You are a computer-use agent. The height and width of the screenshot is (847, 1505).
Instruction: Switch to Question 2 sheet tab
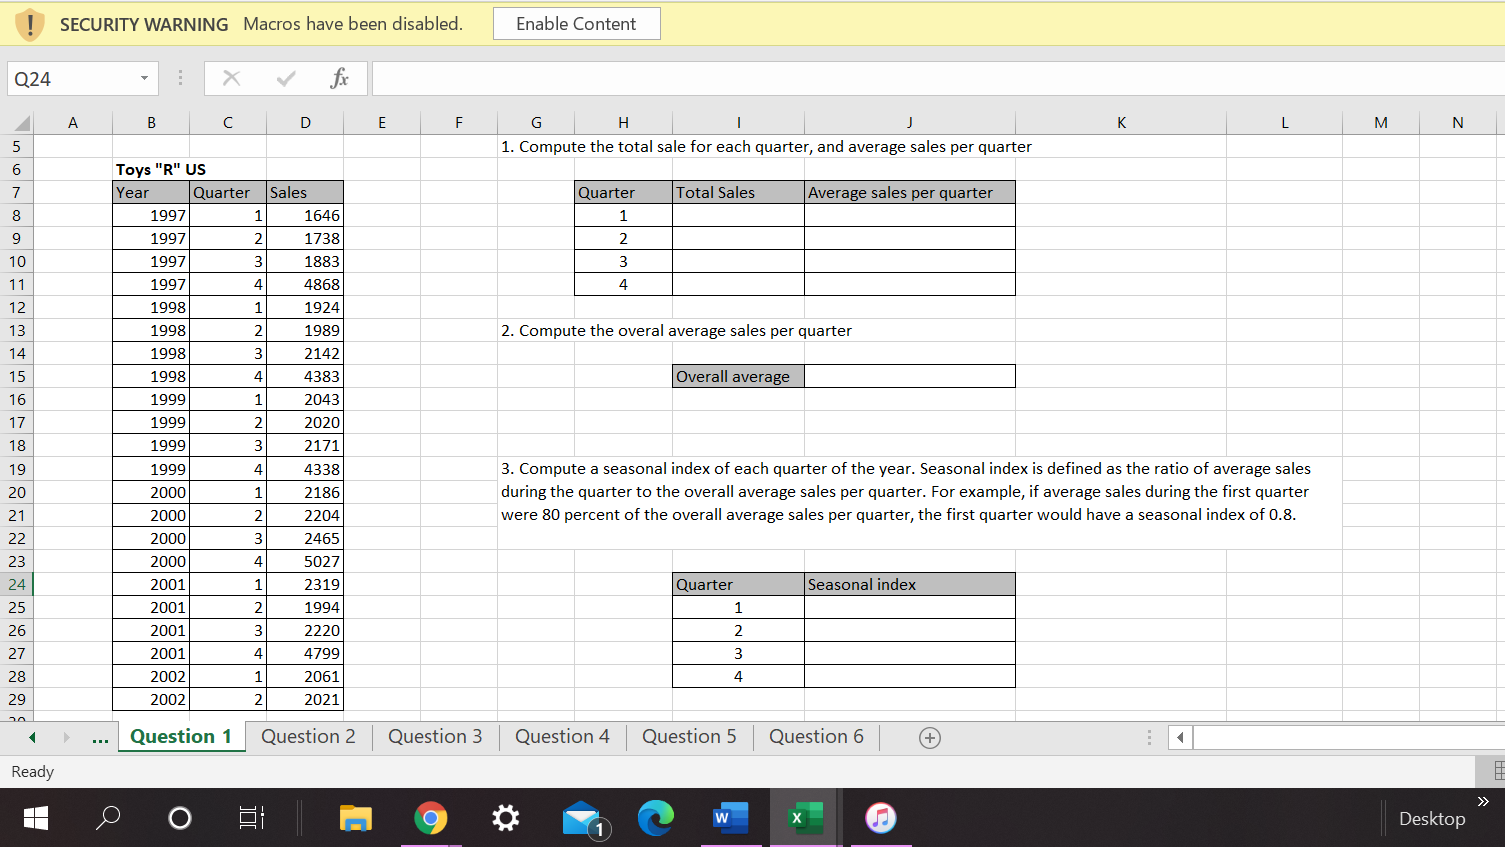tap(308, 737)
